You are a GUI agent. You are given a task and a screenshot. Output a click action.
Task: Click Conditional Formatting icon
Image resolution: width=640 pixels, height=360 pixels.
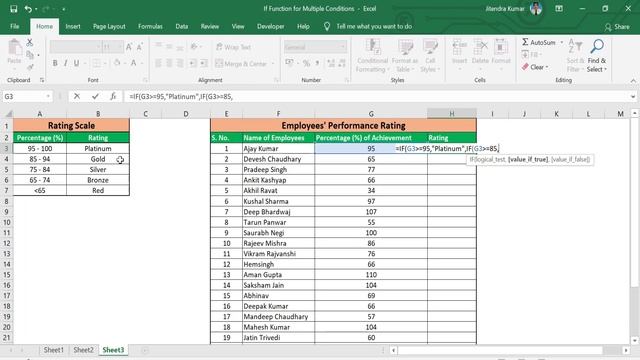tap(373, 47)
